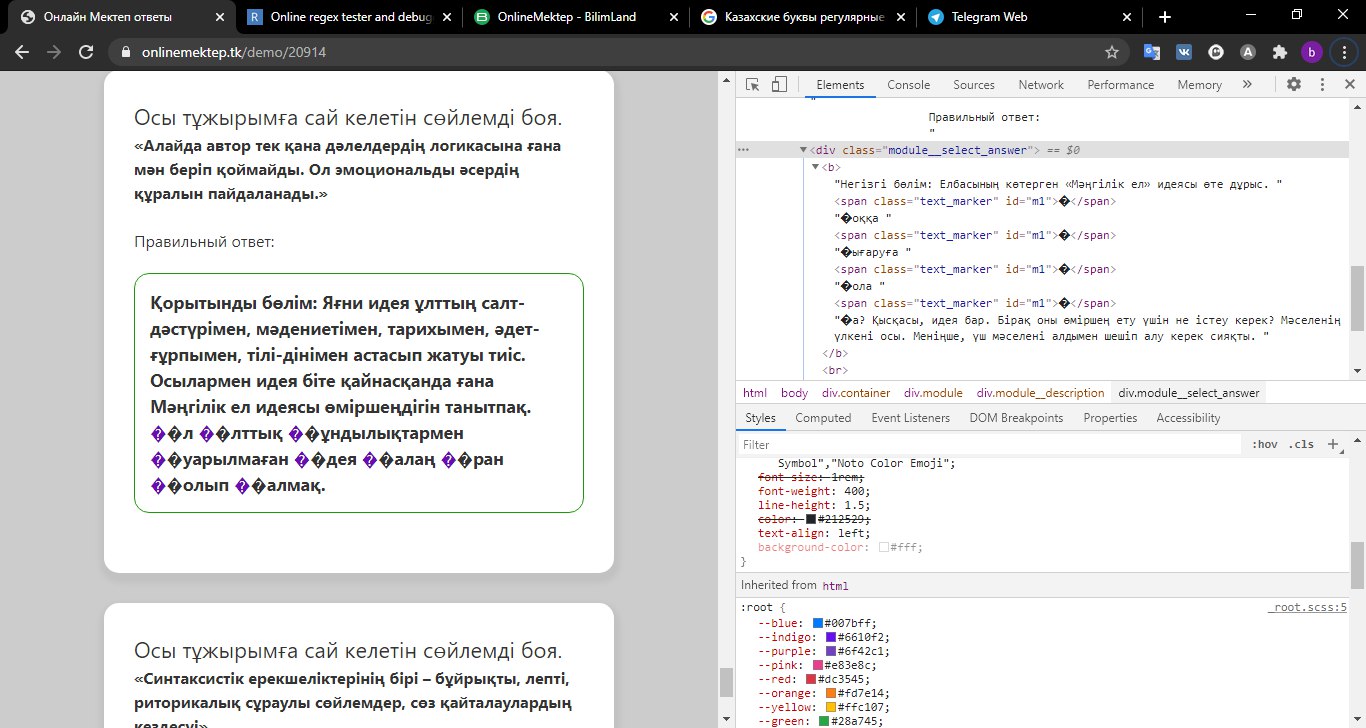Open the Performance tab

[x=1121, y=85]
